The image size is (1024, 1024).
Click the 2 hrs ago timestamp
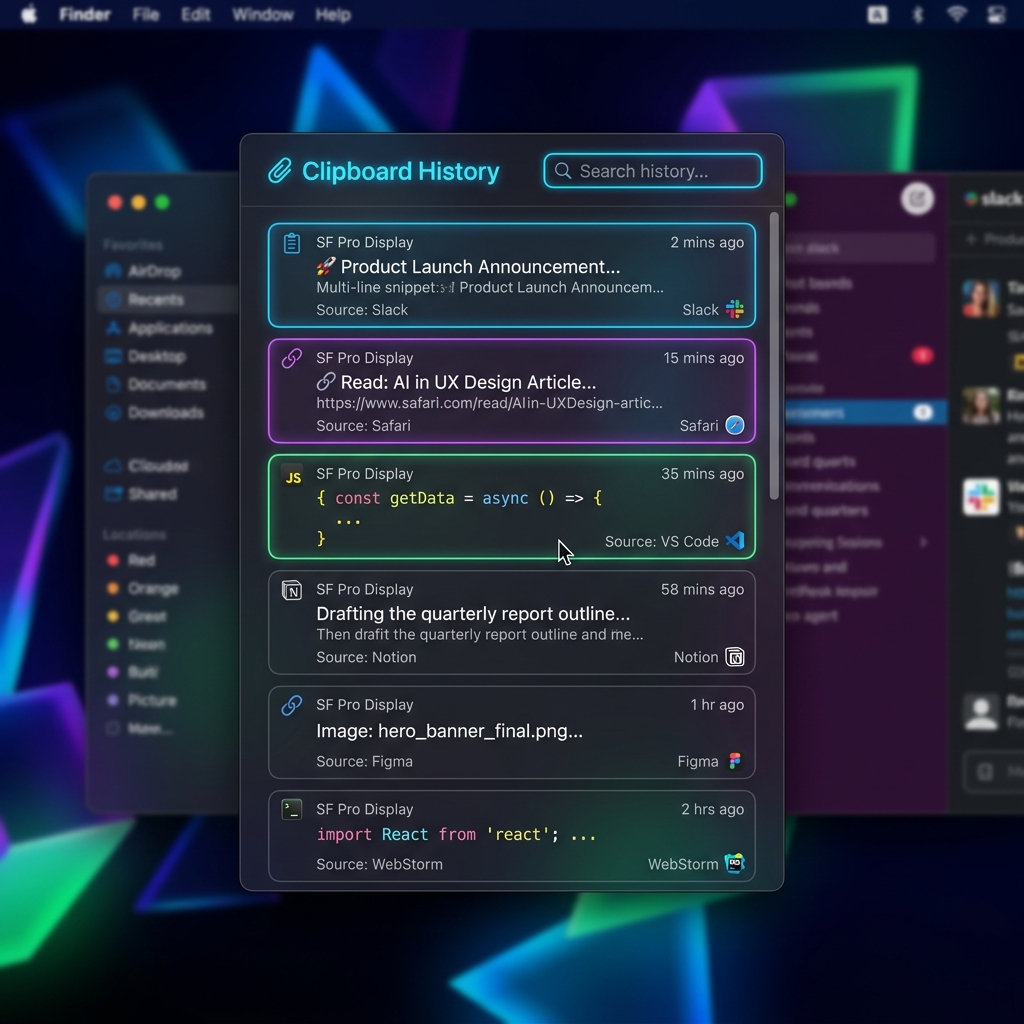pos(712,809)
